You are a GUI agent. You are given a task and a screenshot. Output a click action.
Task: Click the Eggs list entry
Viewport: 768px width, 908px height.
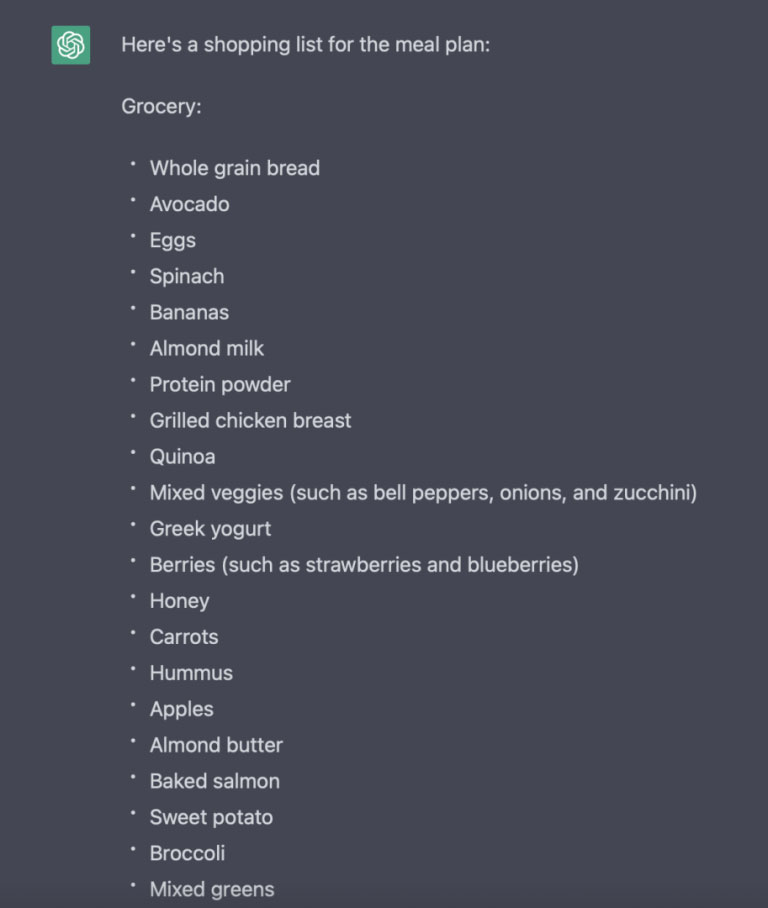pyautogui.click(x=173, y=240)
